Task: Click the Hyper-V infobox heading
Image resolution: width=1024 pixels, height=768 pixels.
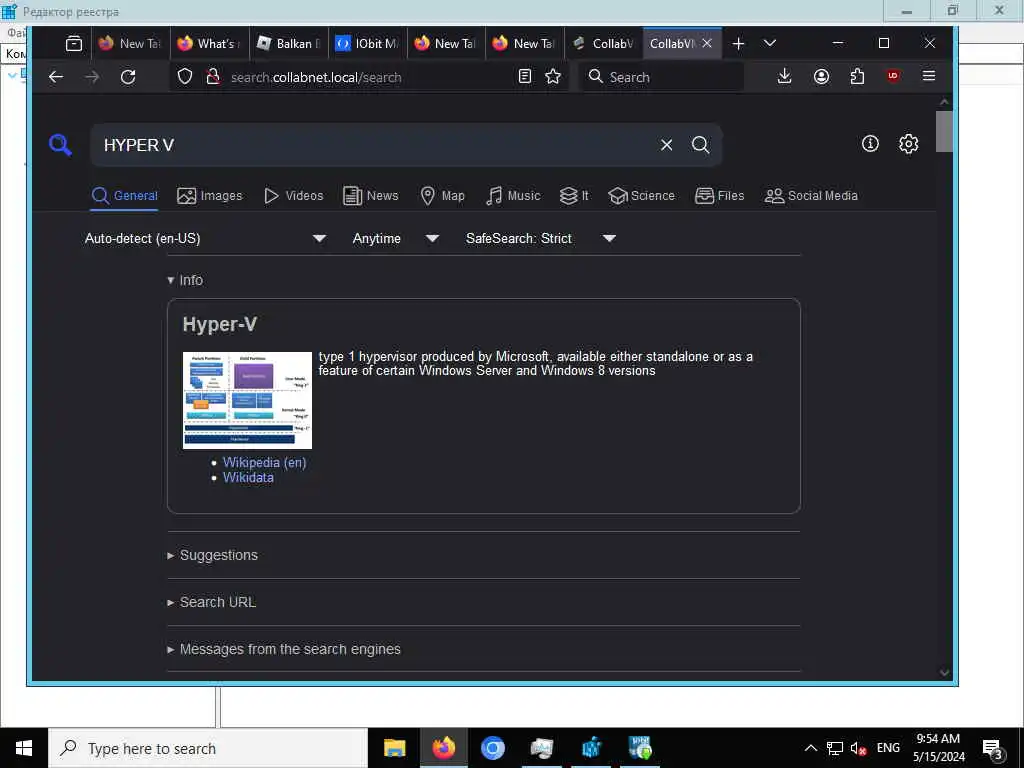Action: 219,325
